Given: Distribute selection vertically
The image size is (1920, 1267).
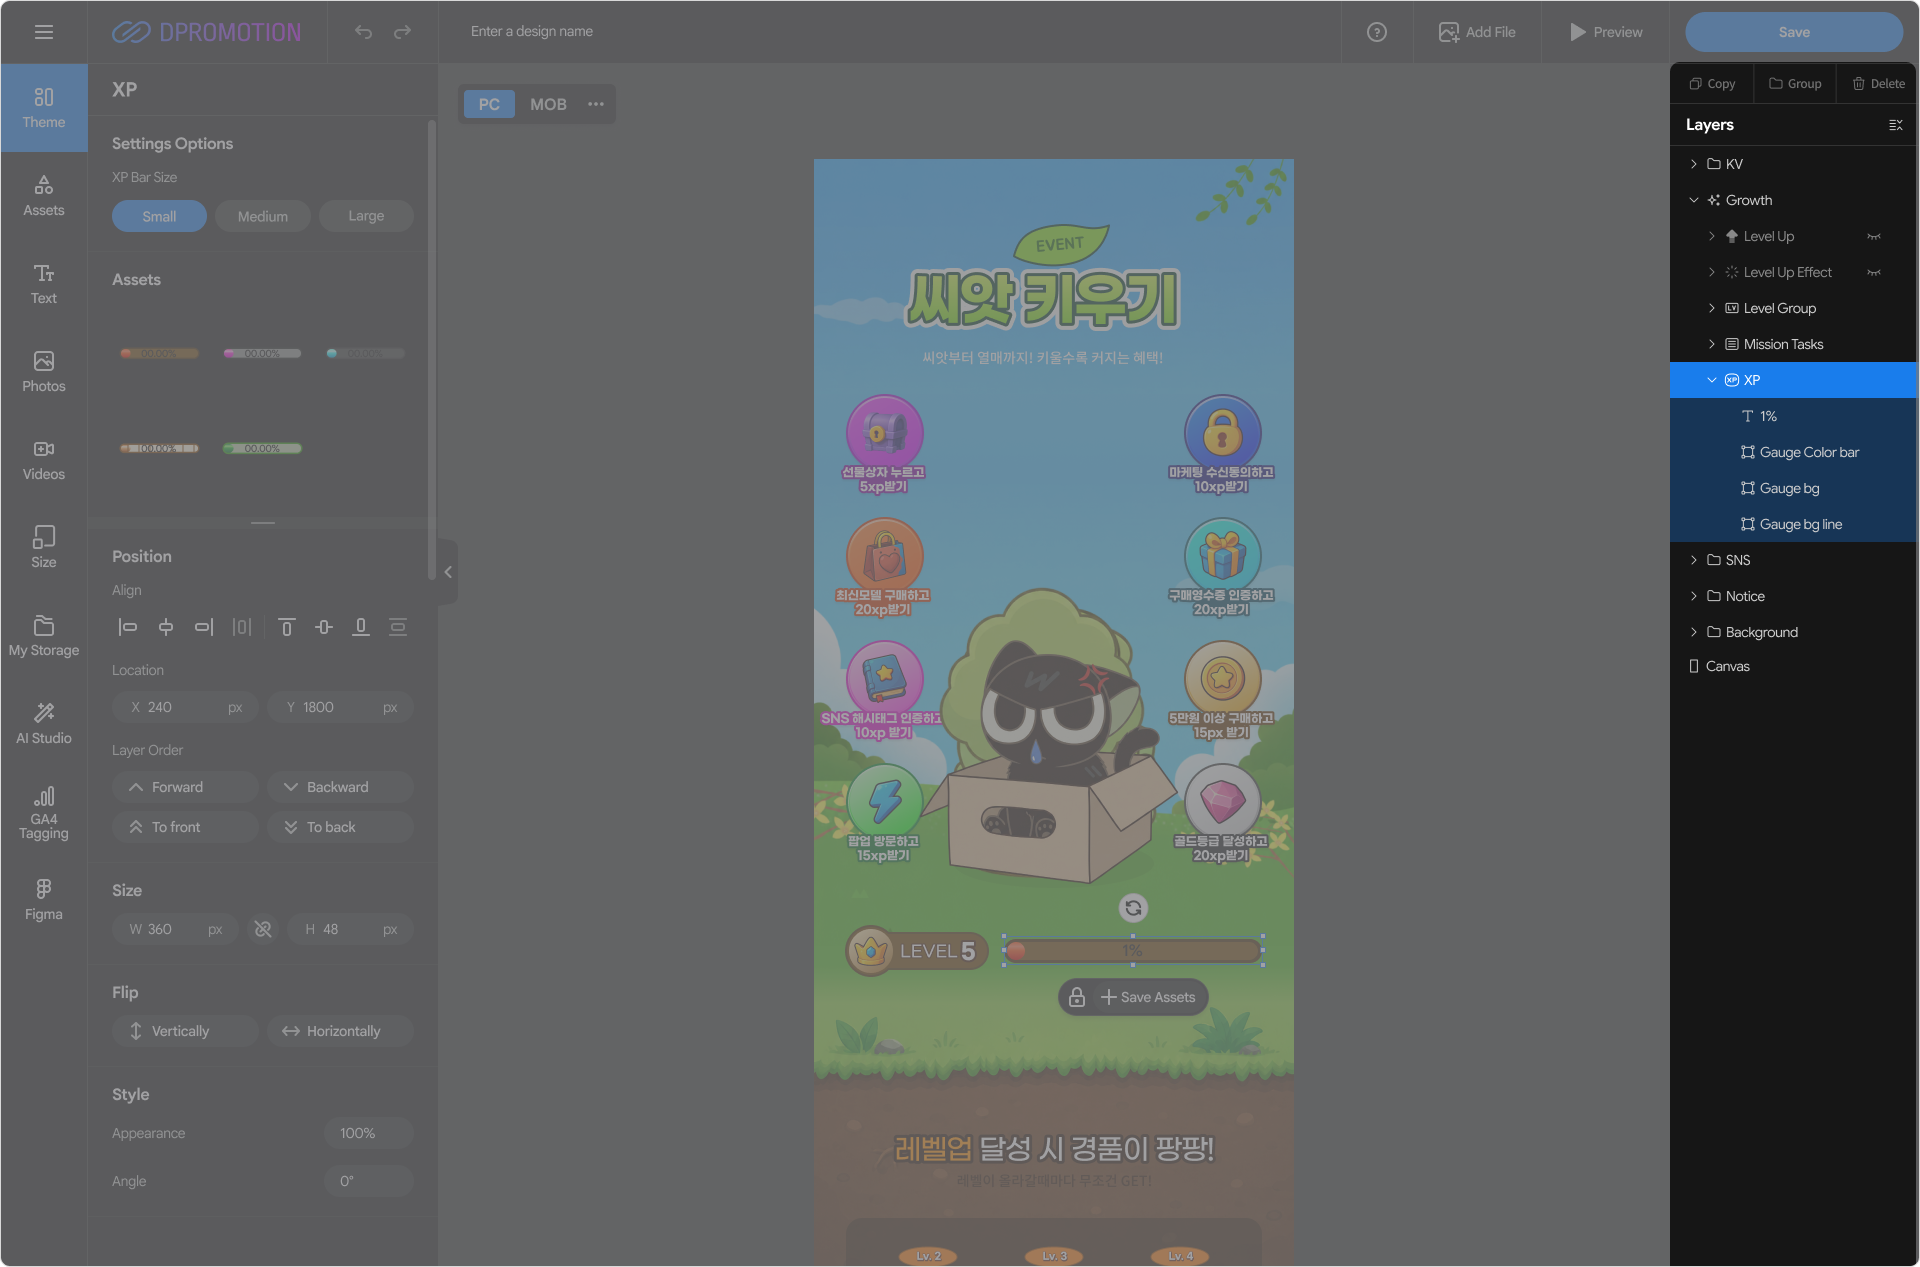Looking at the screenshot, I should click(398, 627).
